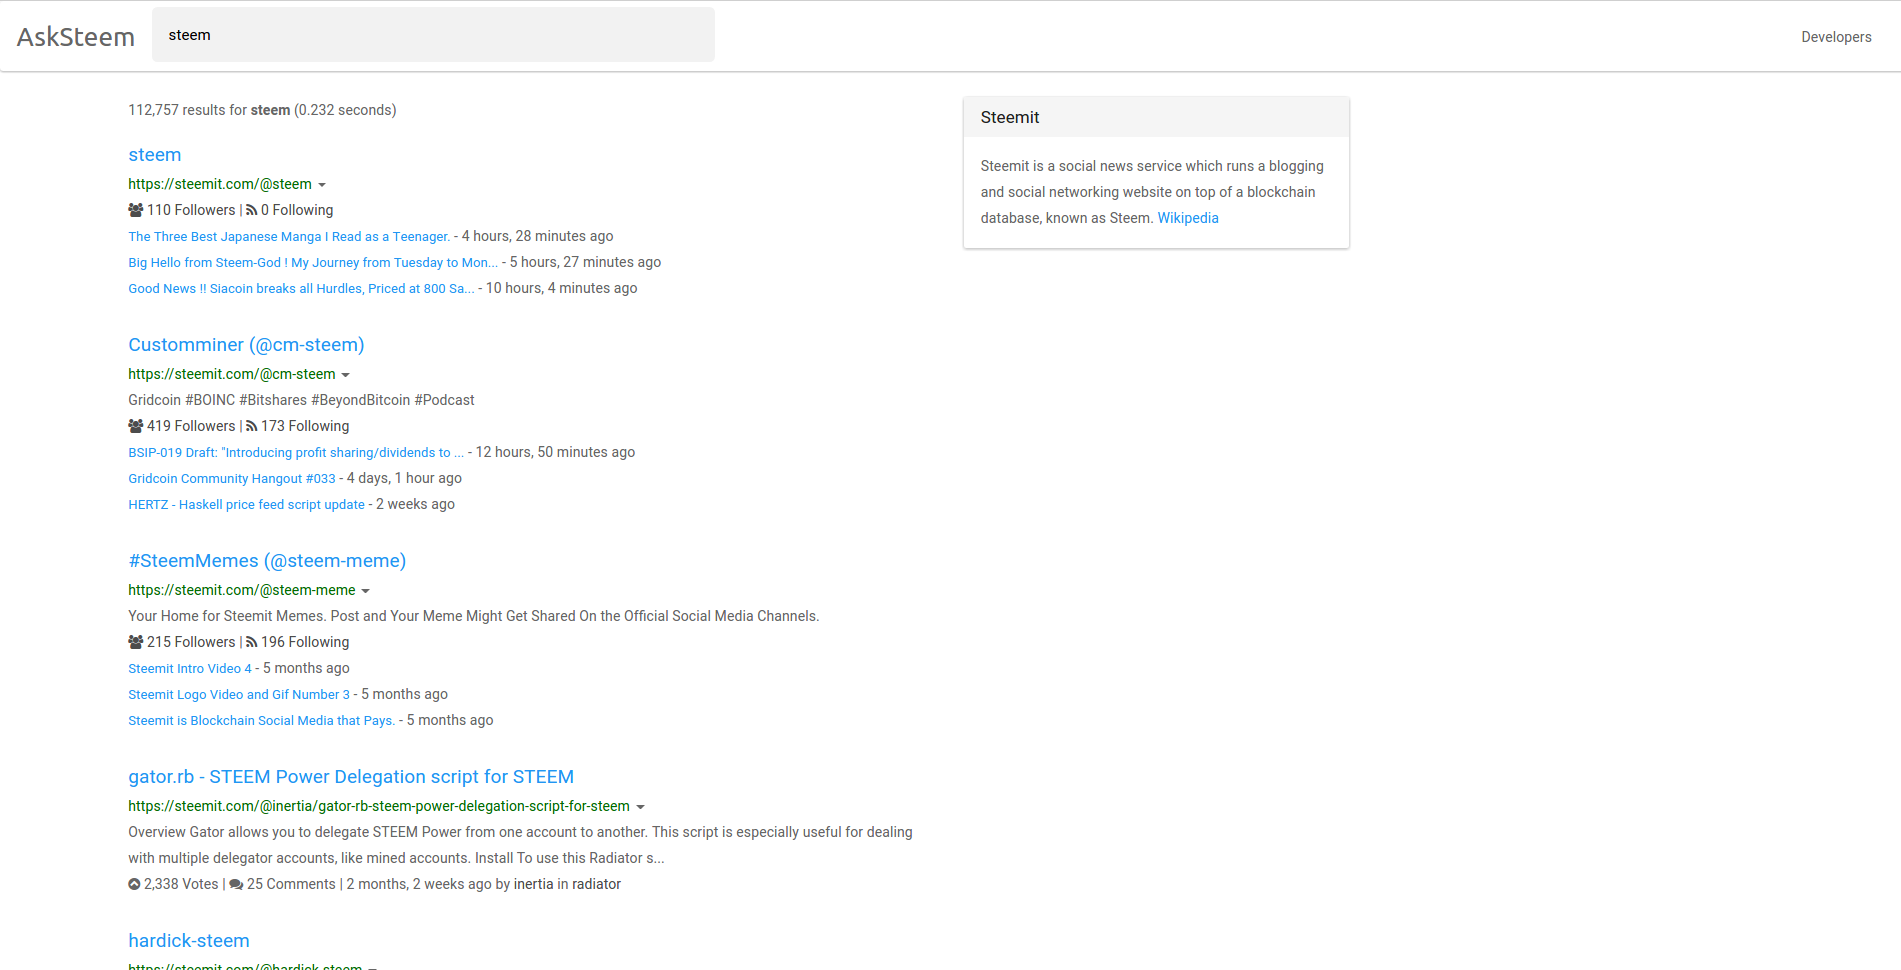Image resolution: width=1901 pixels, height=970 pixels.
Task: Expand dropdown arrow next to @cm-steem URL
Action: (346, 375)
